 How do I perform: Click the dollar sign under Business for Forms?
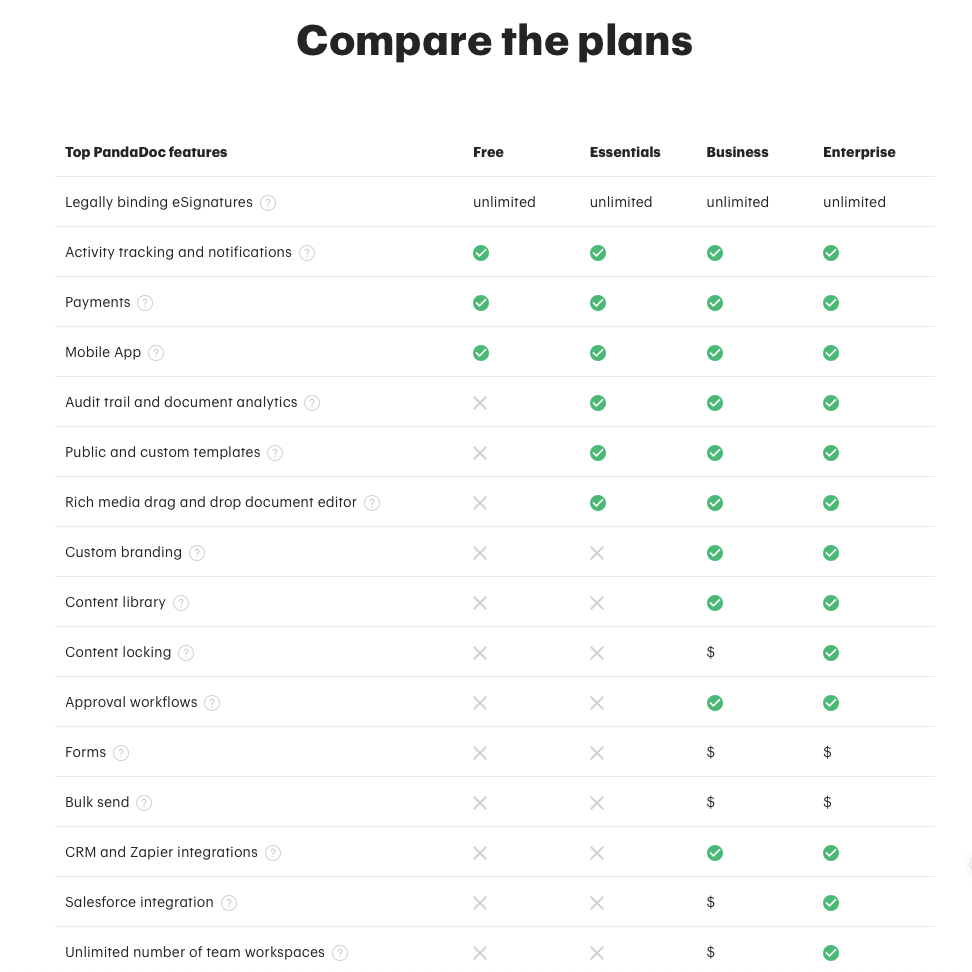coord(710,752)
